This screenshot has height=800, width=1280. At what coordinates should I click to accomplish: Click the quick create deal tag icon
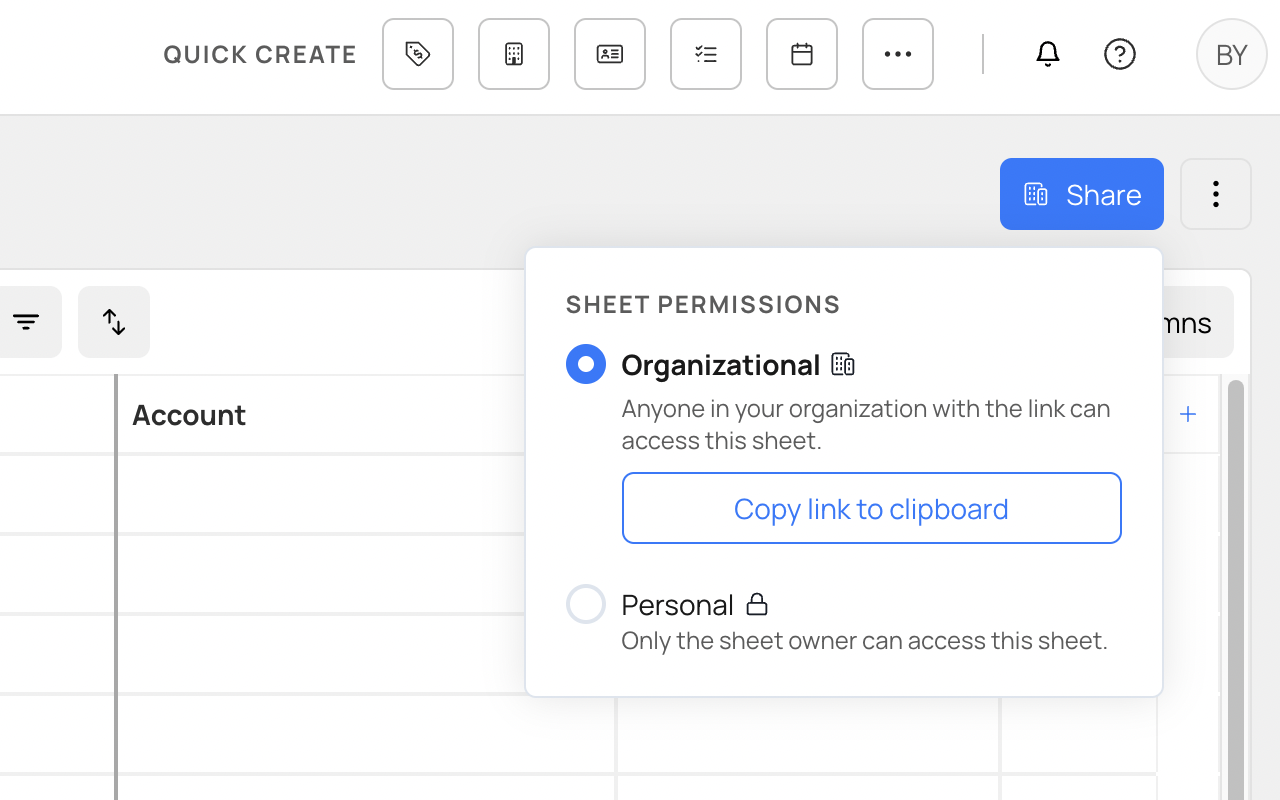[x=418, y=54]
